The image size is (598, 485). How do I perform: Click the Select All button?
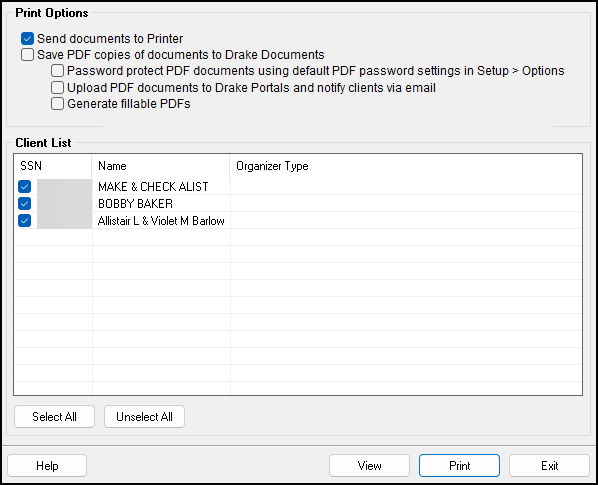(x=55, y=416)
